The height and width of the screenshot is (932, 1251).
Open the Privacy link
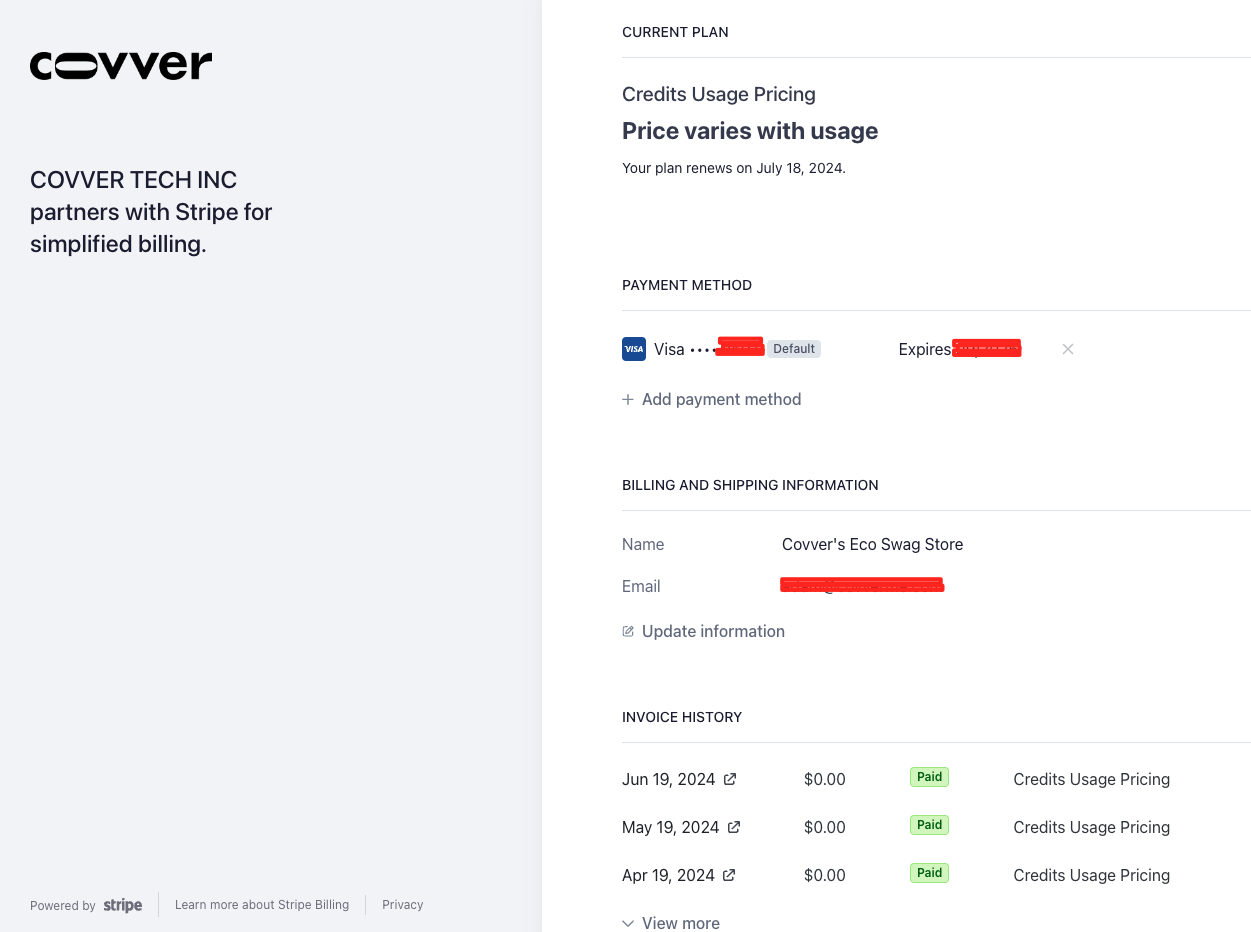[403, 905]
